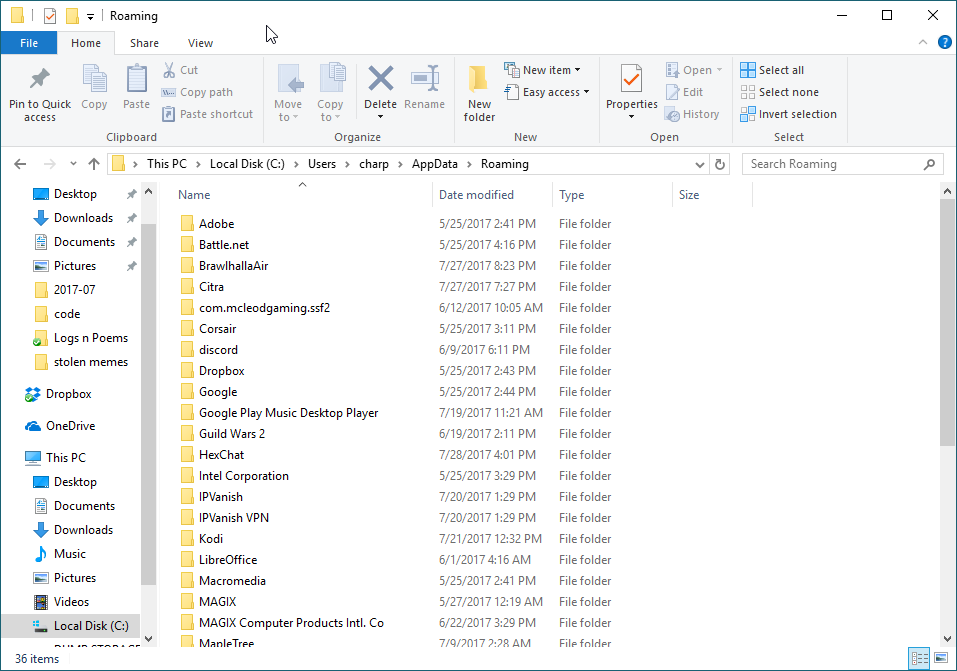Click the Search Roaming input box
This screenshot has width=957, height=671.
(x=835, y=164)
